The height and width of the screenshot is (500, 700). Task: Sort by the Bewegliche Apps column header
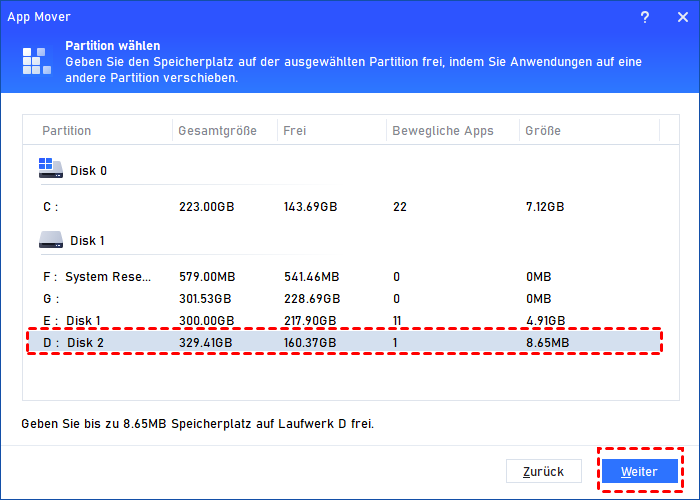point(441,131)
